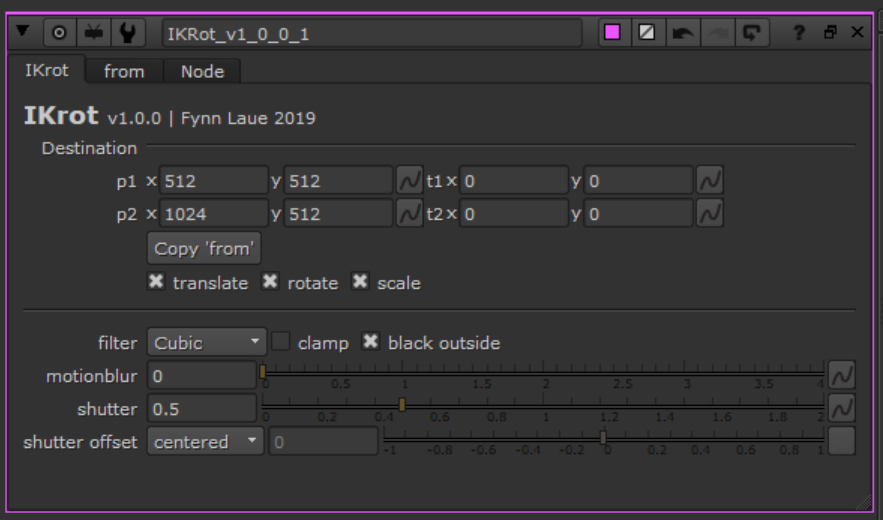Open node help with the question mark

[x=799, y=33]
